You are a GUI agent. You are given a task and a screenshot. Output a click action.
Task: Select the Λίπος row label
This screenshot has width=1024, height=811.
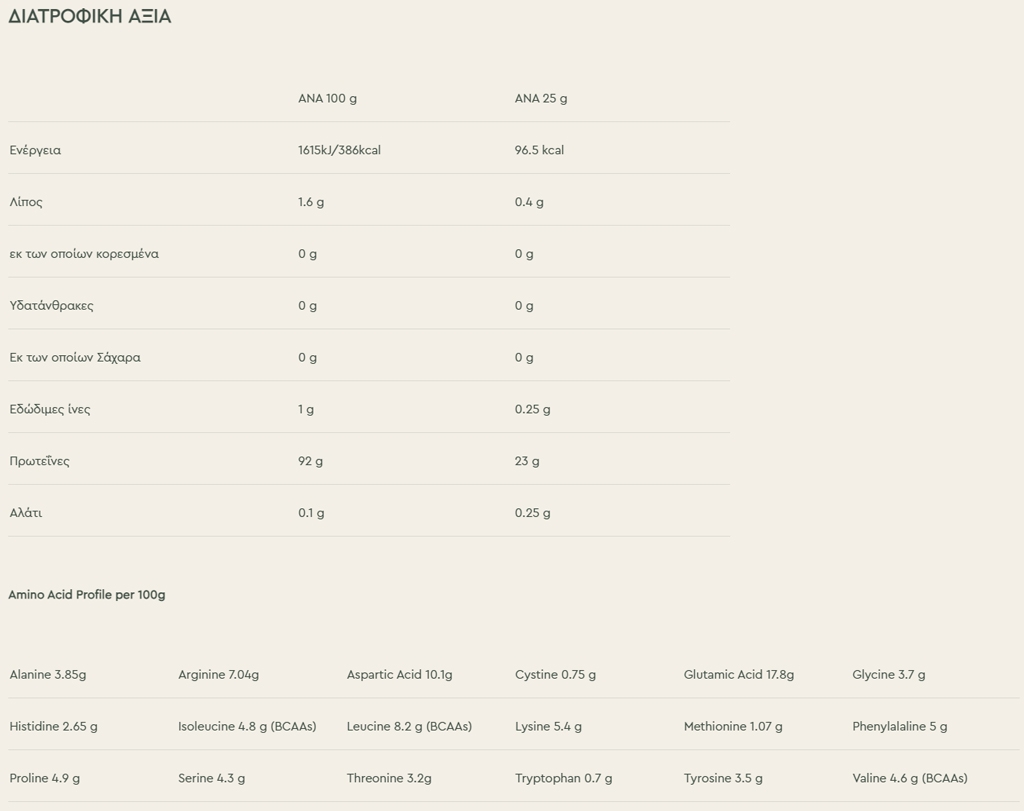(26, 202)
